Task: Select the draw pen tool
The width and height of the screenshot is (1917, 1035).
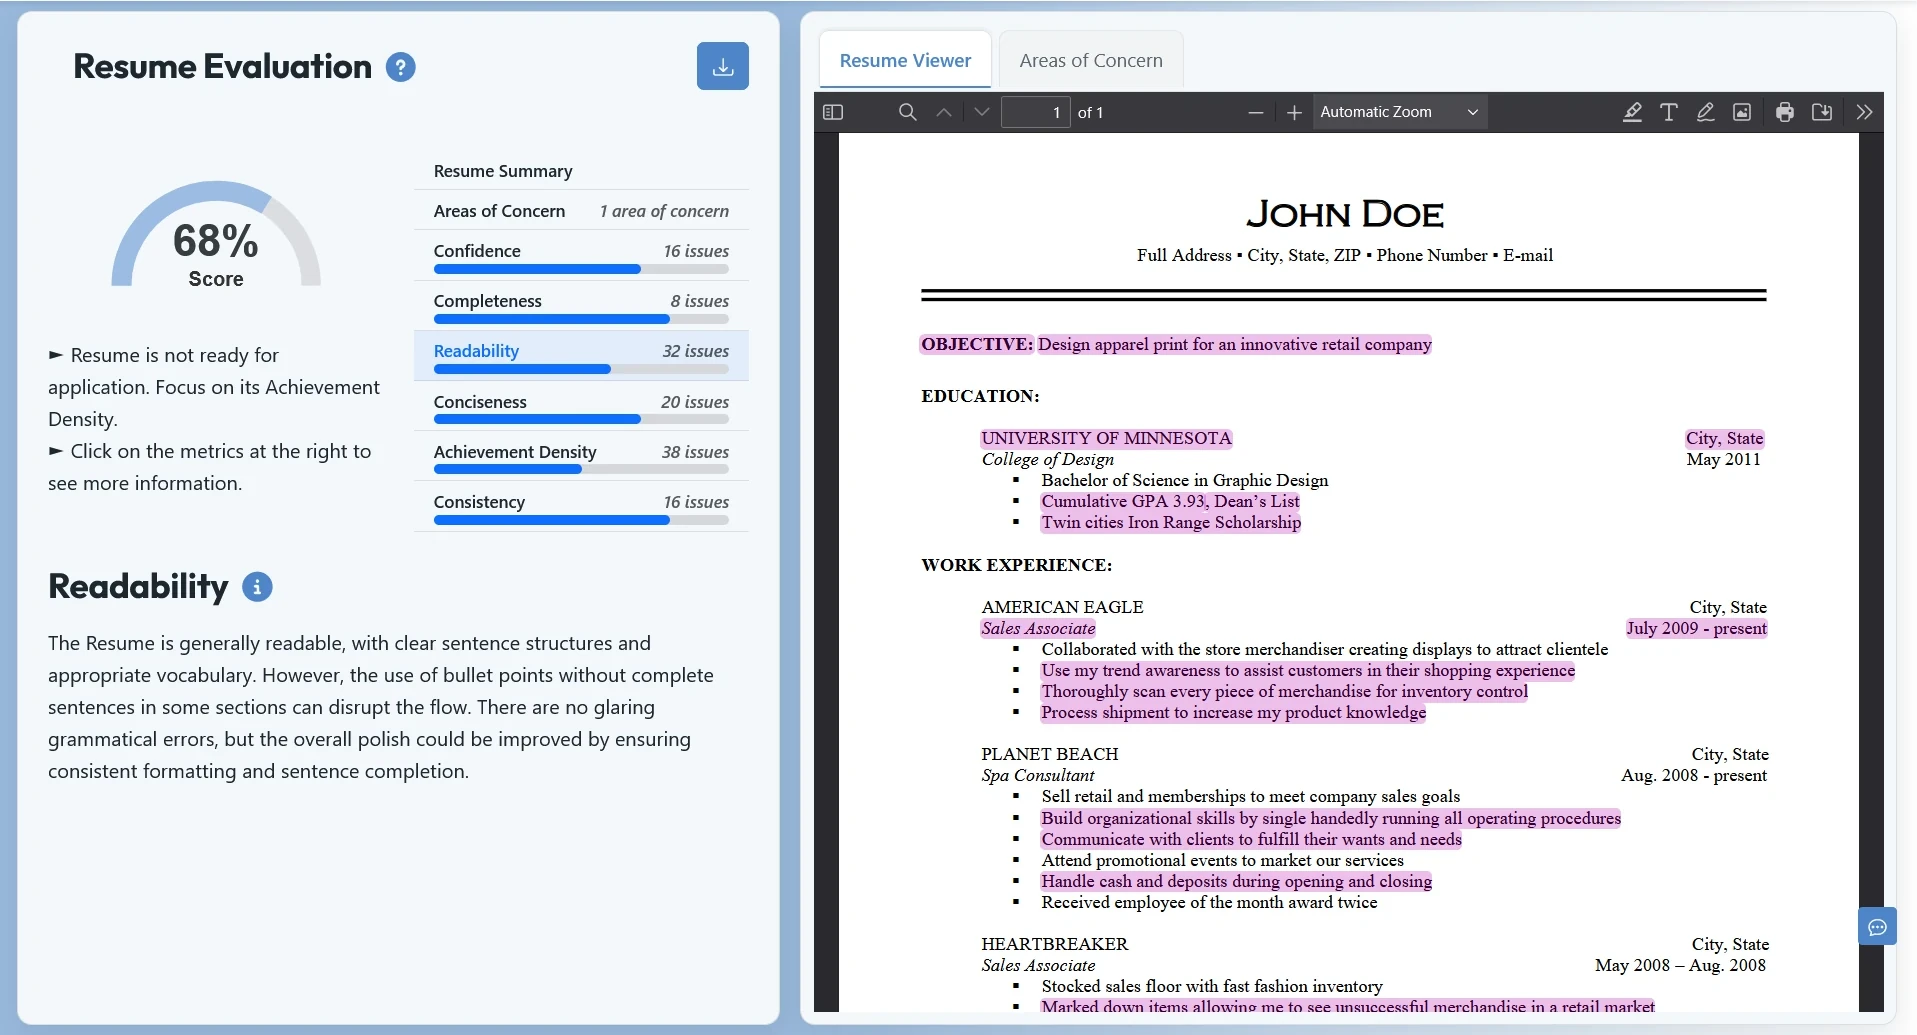Action: (1705, 112)
